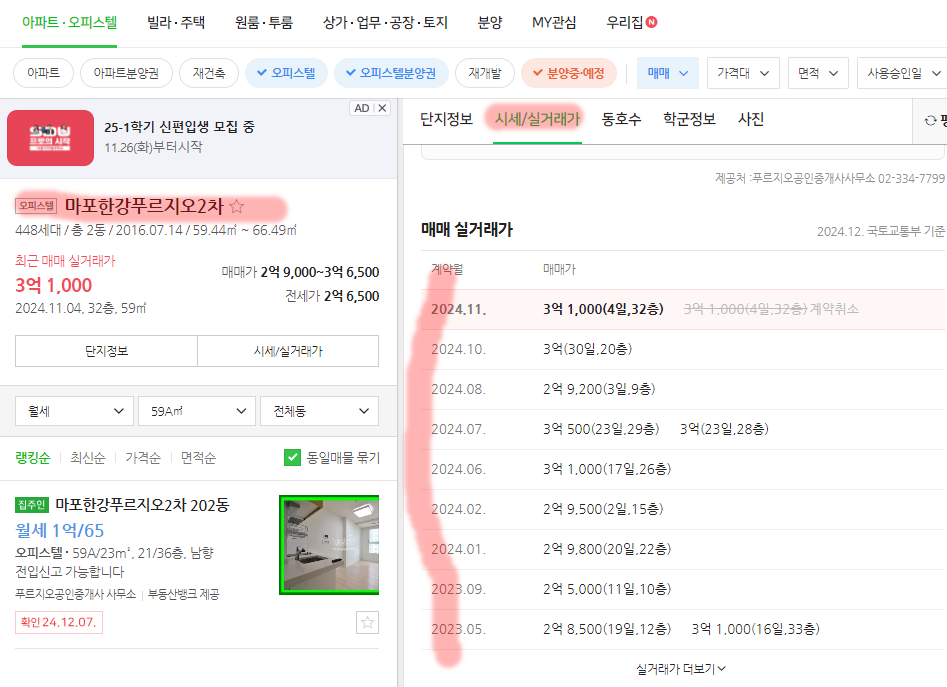The height and width of the screenshot is (687, 947).
Task: Click the 집주인 owner badge
Action: point(32,505)
